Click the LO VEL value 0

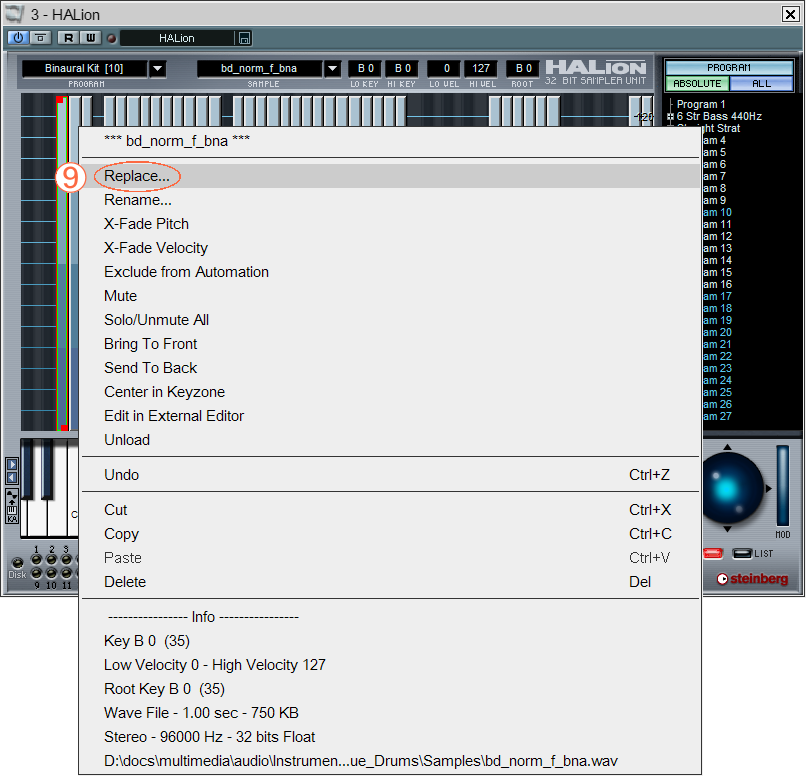[446, 68]
